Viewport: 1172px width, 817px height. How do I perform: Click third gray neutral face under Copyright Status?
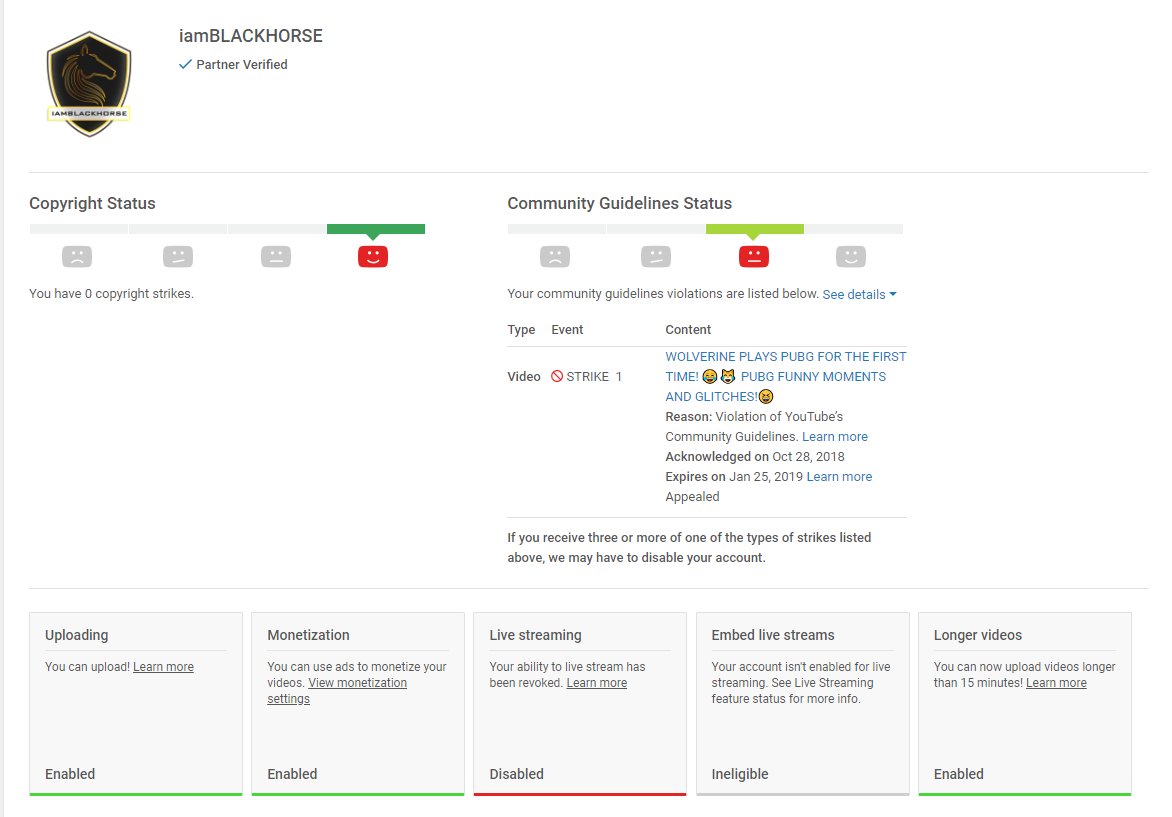click(276, 256)
